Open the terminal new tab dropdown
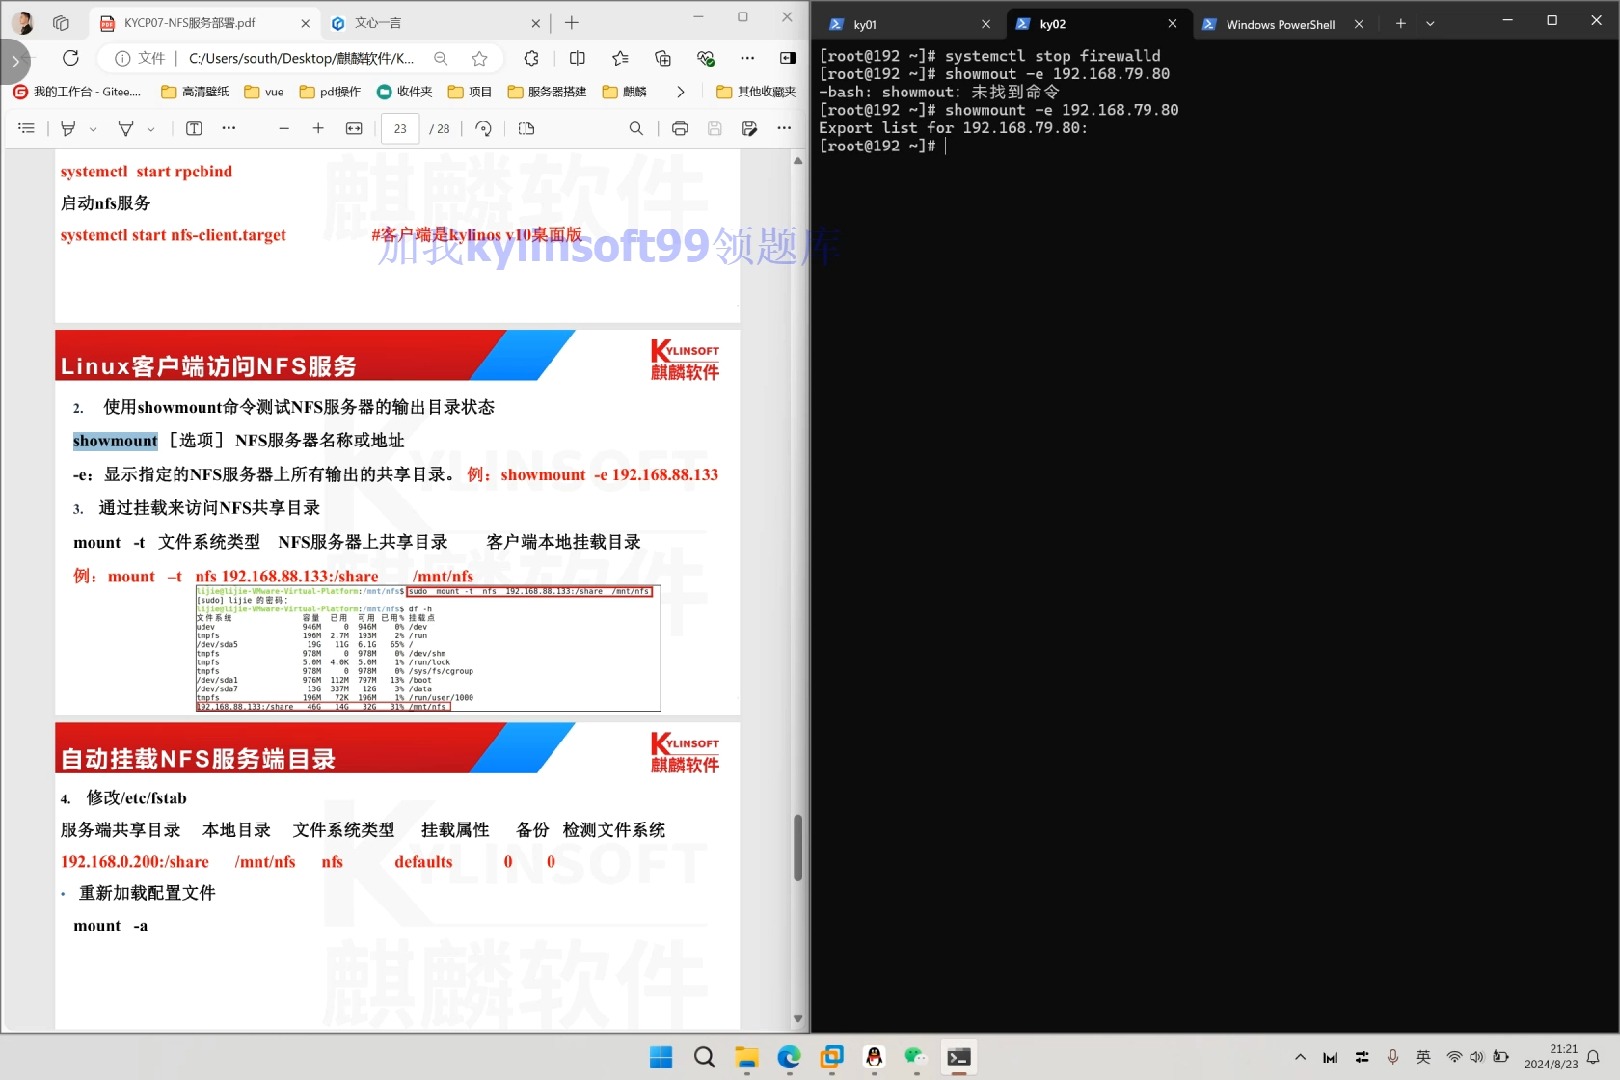 [1430, 23]
